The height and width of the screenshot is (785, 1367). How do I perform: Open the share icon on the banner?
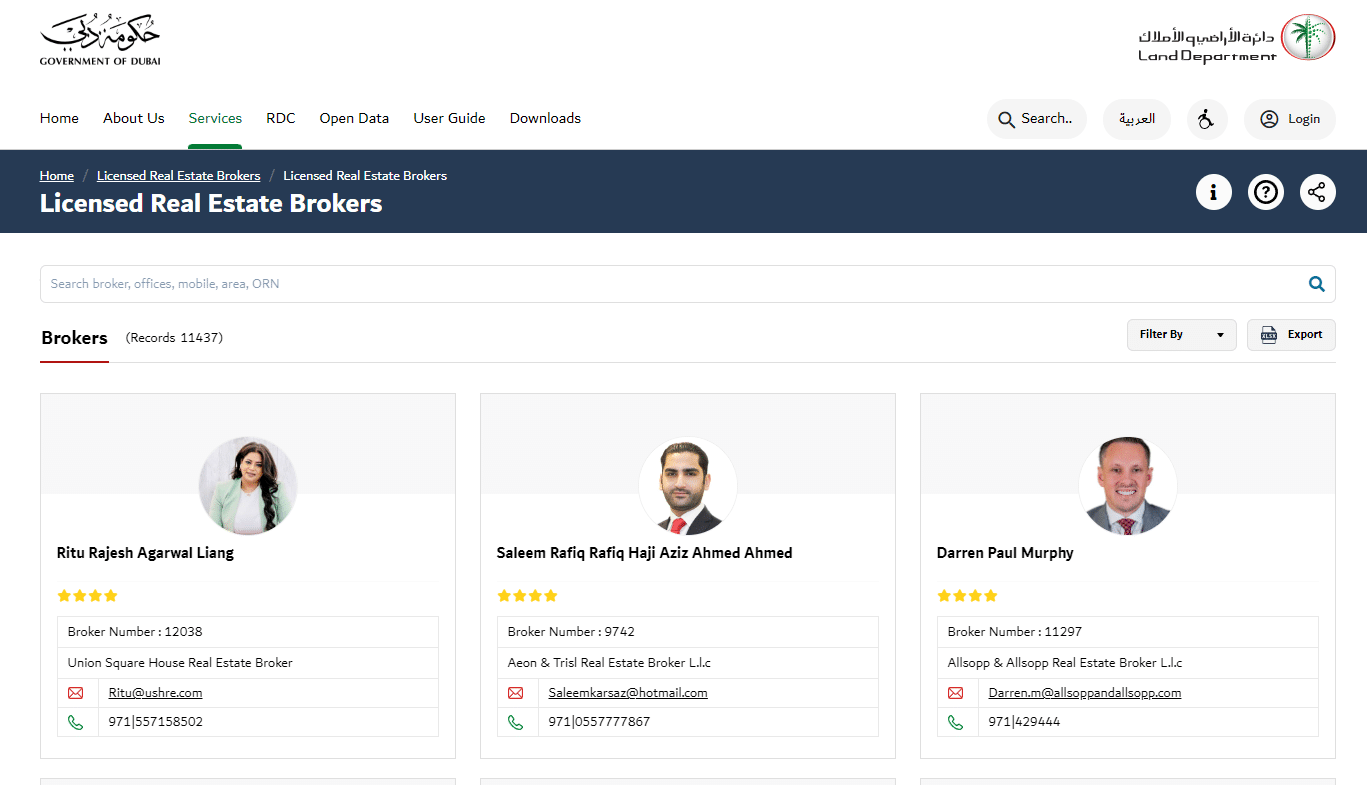coord(1317,191)
